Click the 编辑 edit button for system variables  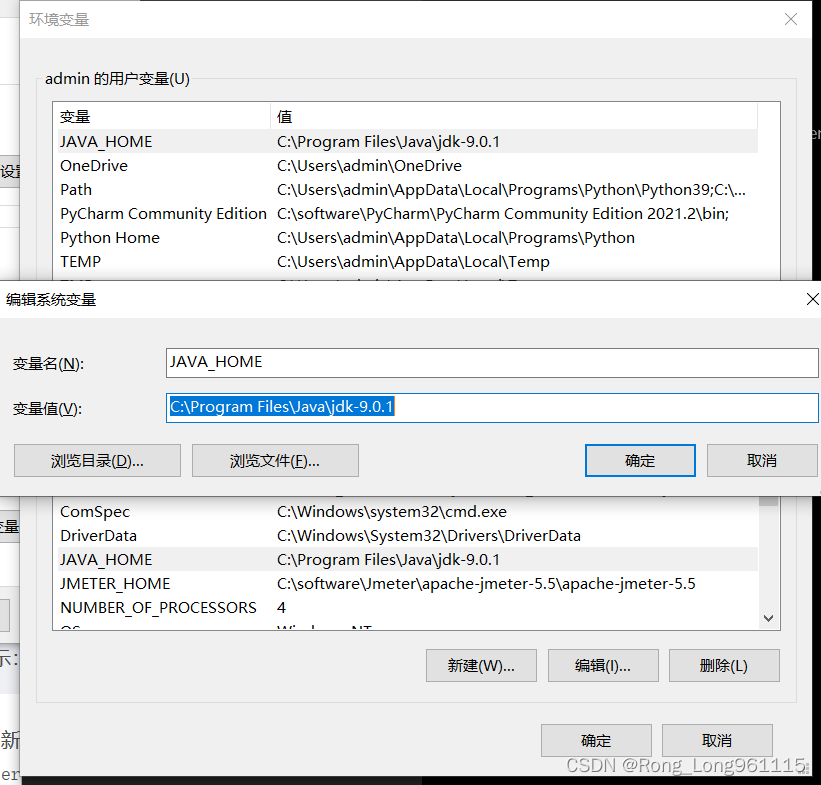(x=603, y=665)
